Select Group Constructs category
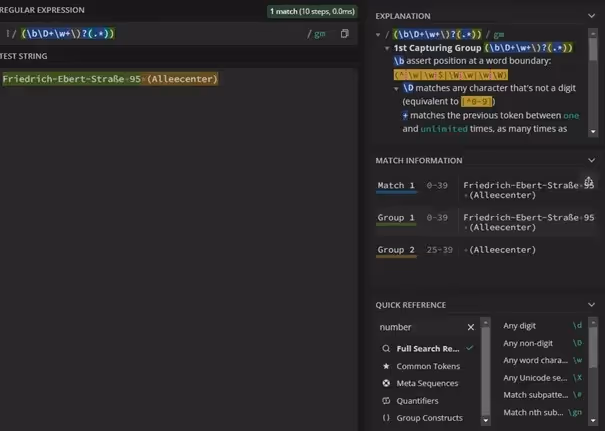This screenshot has width=605, height=431. coord(429,418)
